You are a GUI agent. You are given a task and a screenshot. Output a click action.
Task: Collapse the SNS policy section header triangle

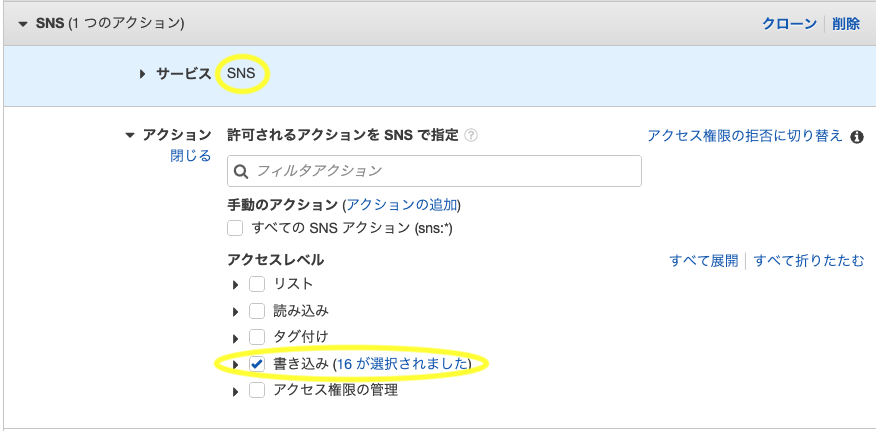(x=23, y=24)
